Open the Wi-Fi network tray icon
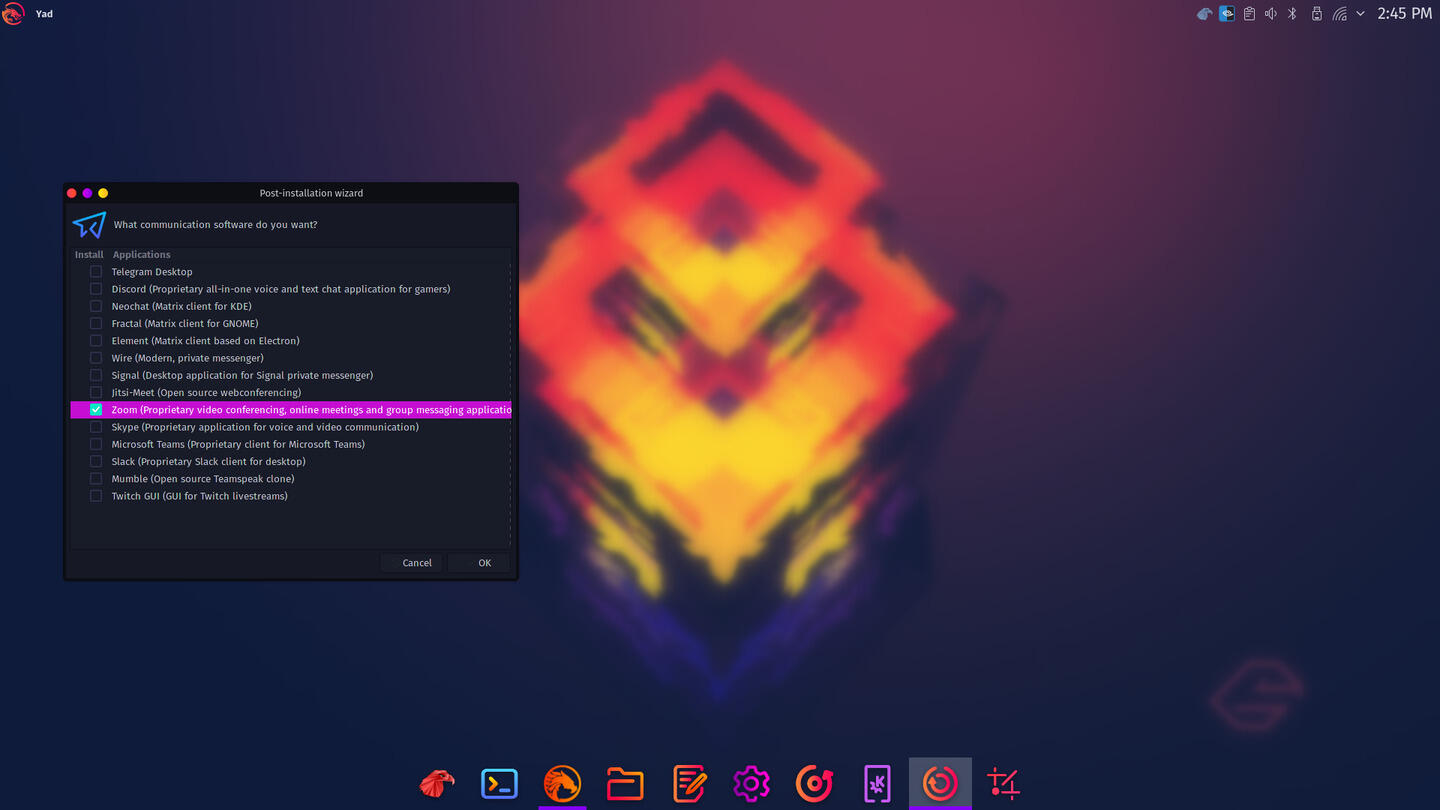Image resolution: width=1440 pixels, height=810 pixels. coord(1339,14)
